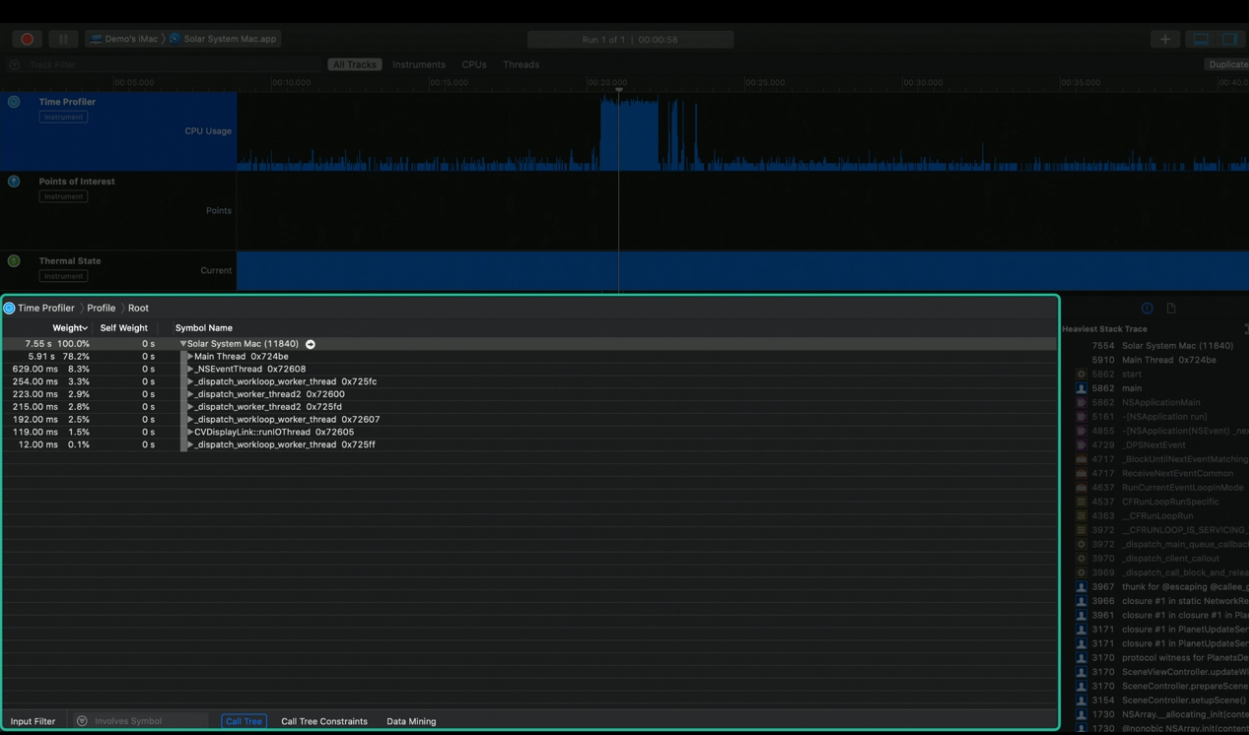Open the Time Profiler breadcrumb menu
This screenshot has height=735, width=1249.
46,308
